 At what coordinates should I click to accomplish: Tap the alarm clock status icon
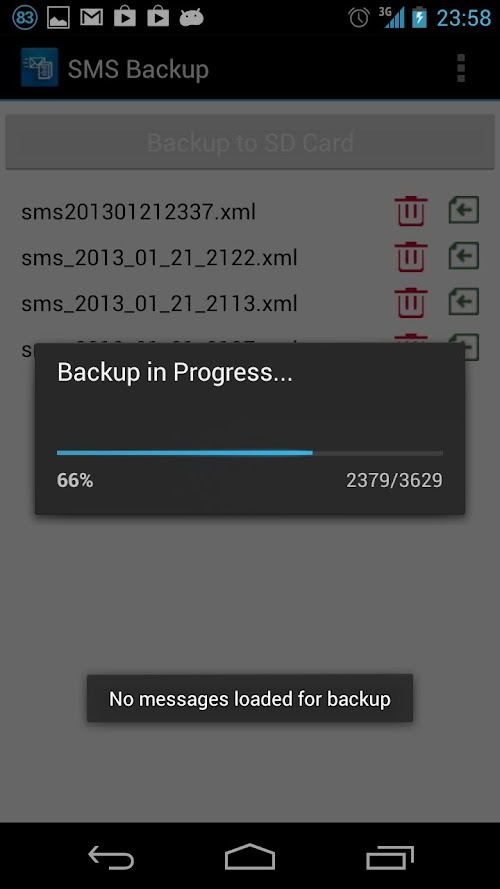click(359, 18)
